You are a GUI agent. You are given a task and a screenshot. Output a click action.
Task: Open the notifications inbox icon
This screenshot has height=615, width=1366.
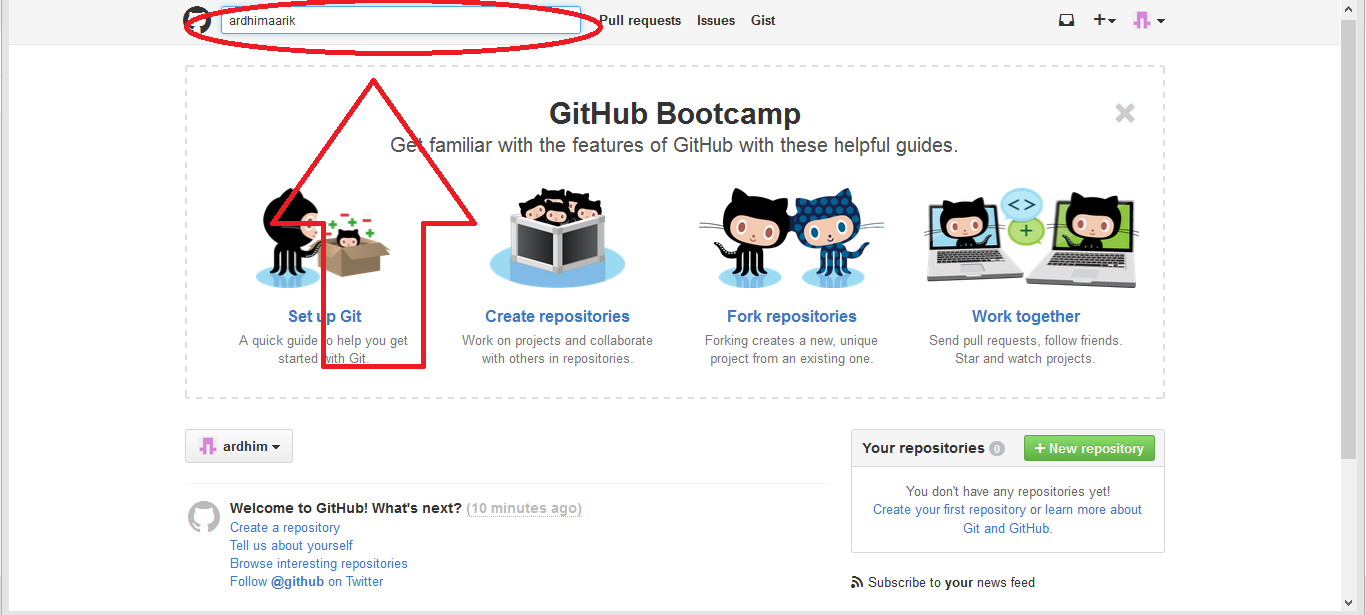point(1067,20)
